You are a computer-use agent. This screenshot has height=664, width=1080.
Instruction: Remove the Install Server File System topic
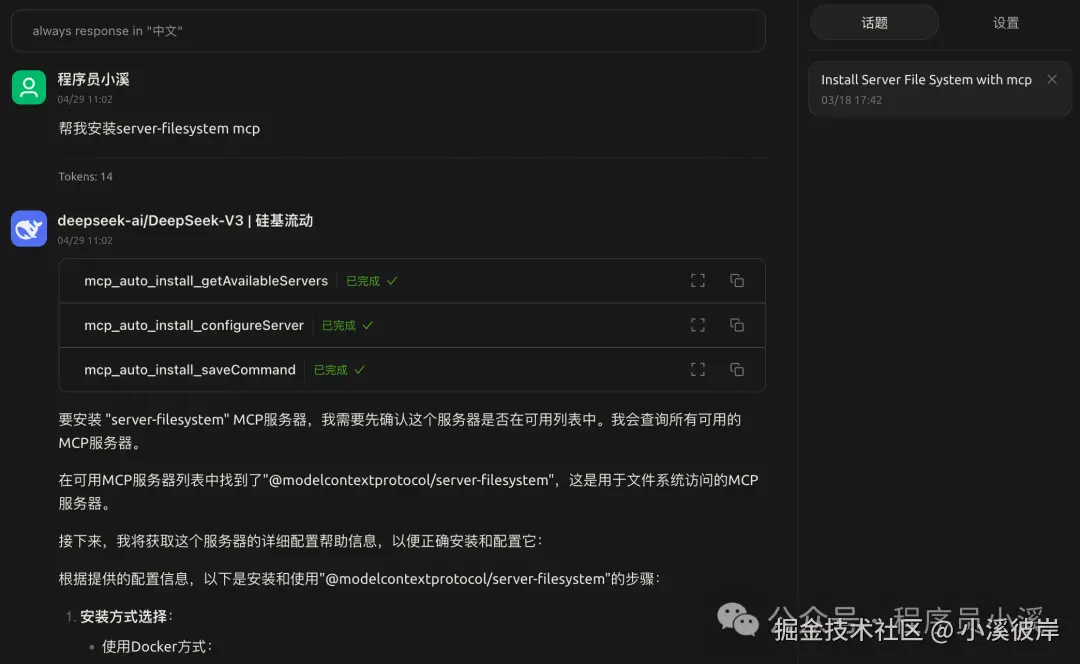[x=1052, y=79]
